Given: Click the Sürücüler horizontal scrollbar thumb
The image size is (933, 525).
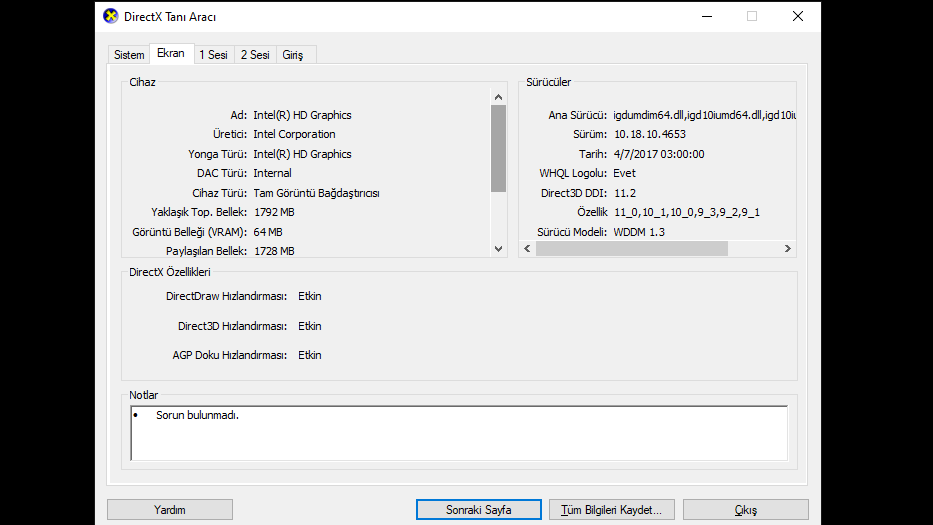Looking at the screenshot, I should coord(632,248).
